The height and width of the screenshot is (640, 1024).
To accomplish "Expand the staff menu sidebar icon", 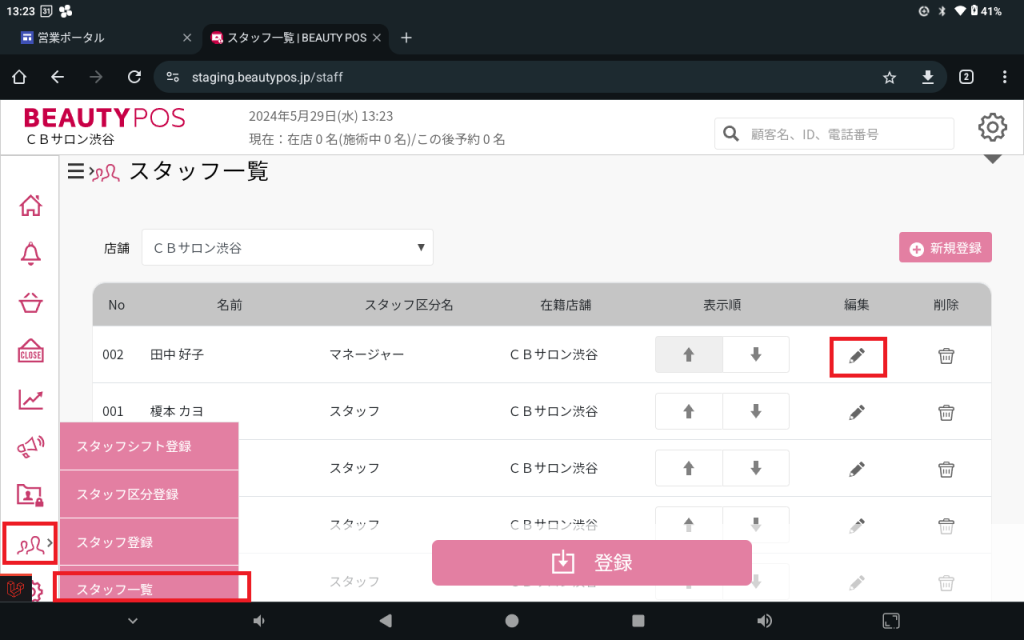I will click(30, 543).
